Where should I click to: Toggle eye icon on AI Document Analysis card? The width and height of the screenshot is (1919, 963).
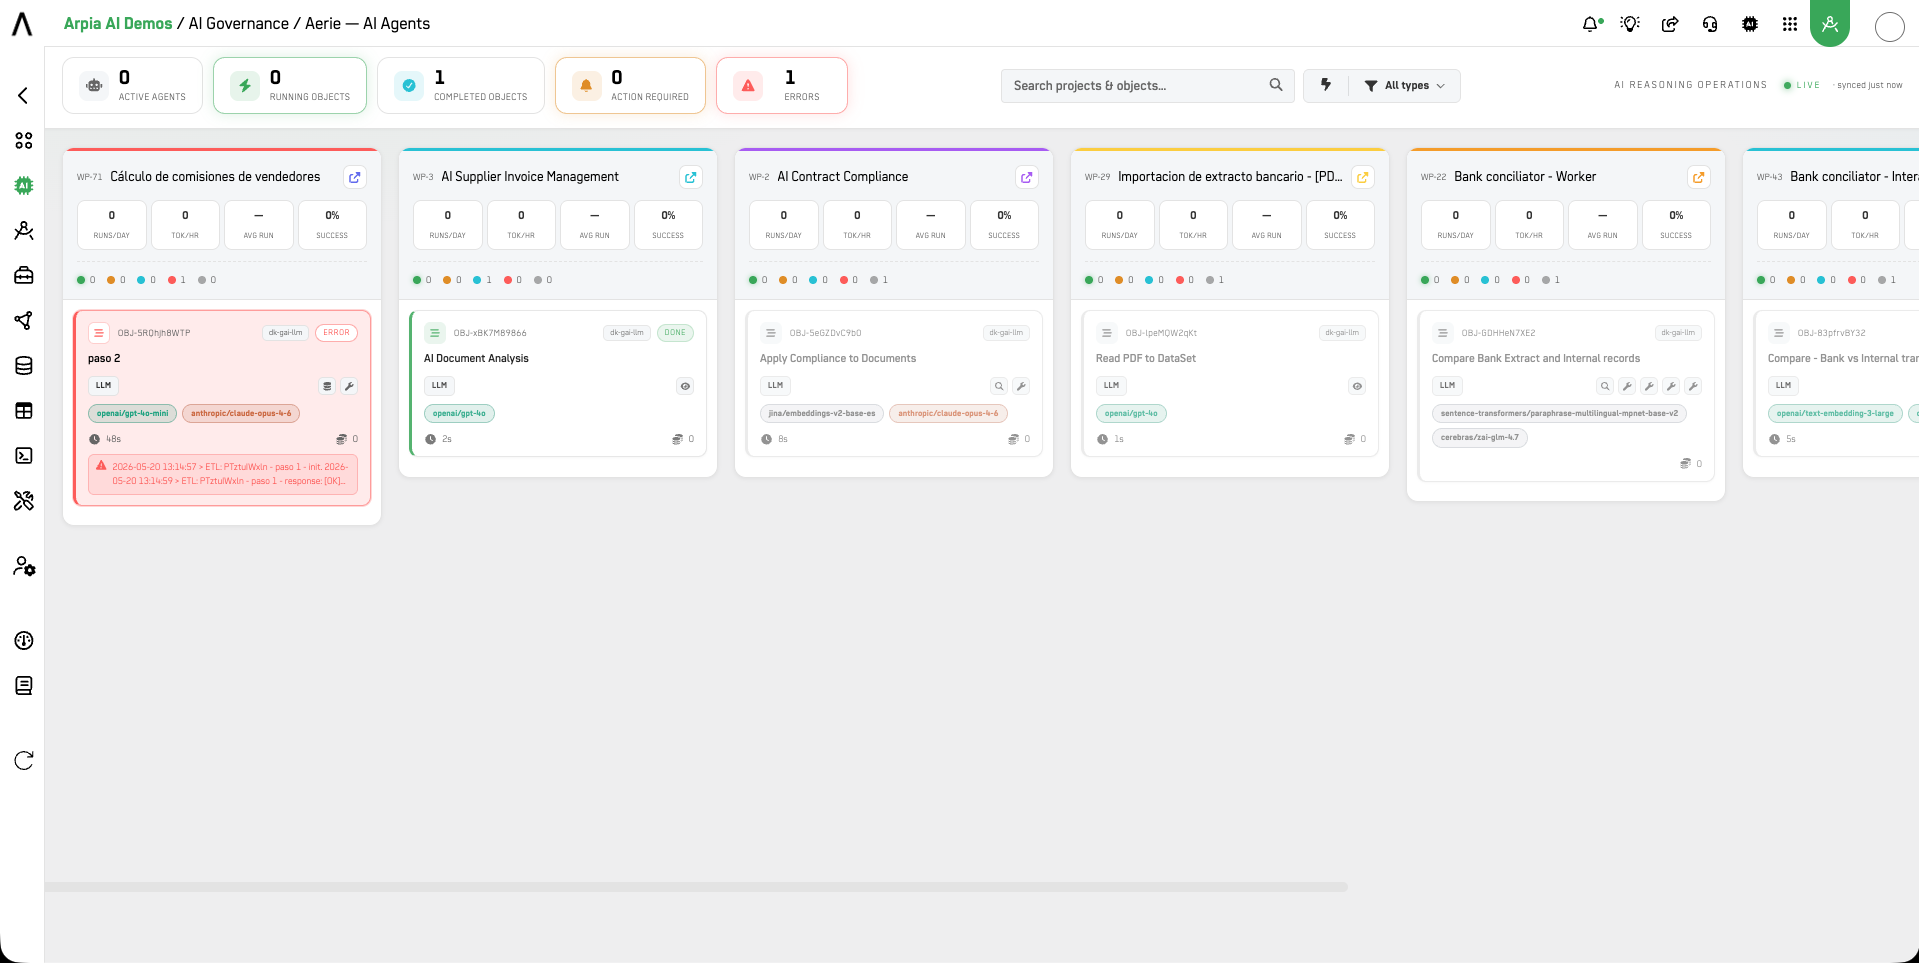[685, 386]
